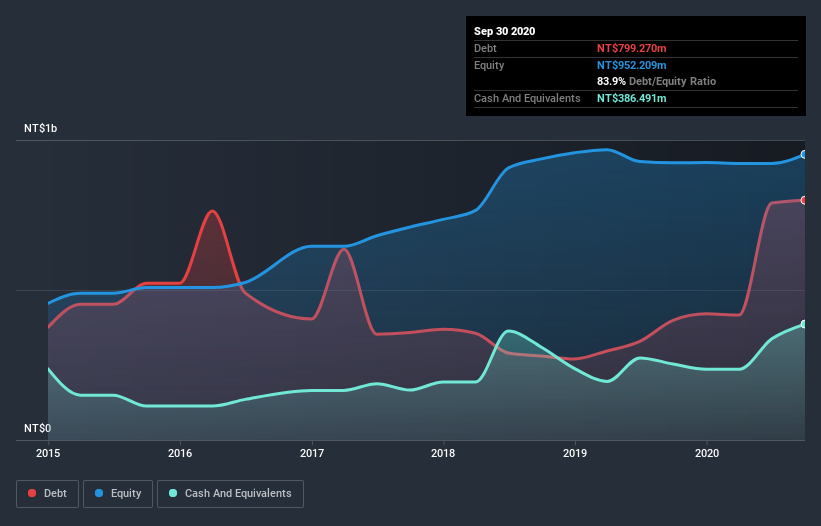Toggle Cash And Equivalents legend button

(230, 494)
